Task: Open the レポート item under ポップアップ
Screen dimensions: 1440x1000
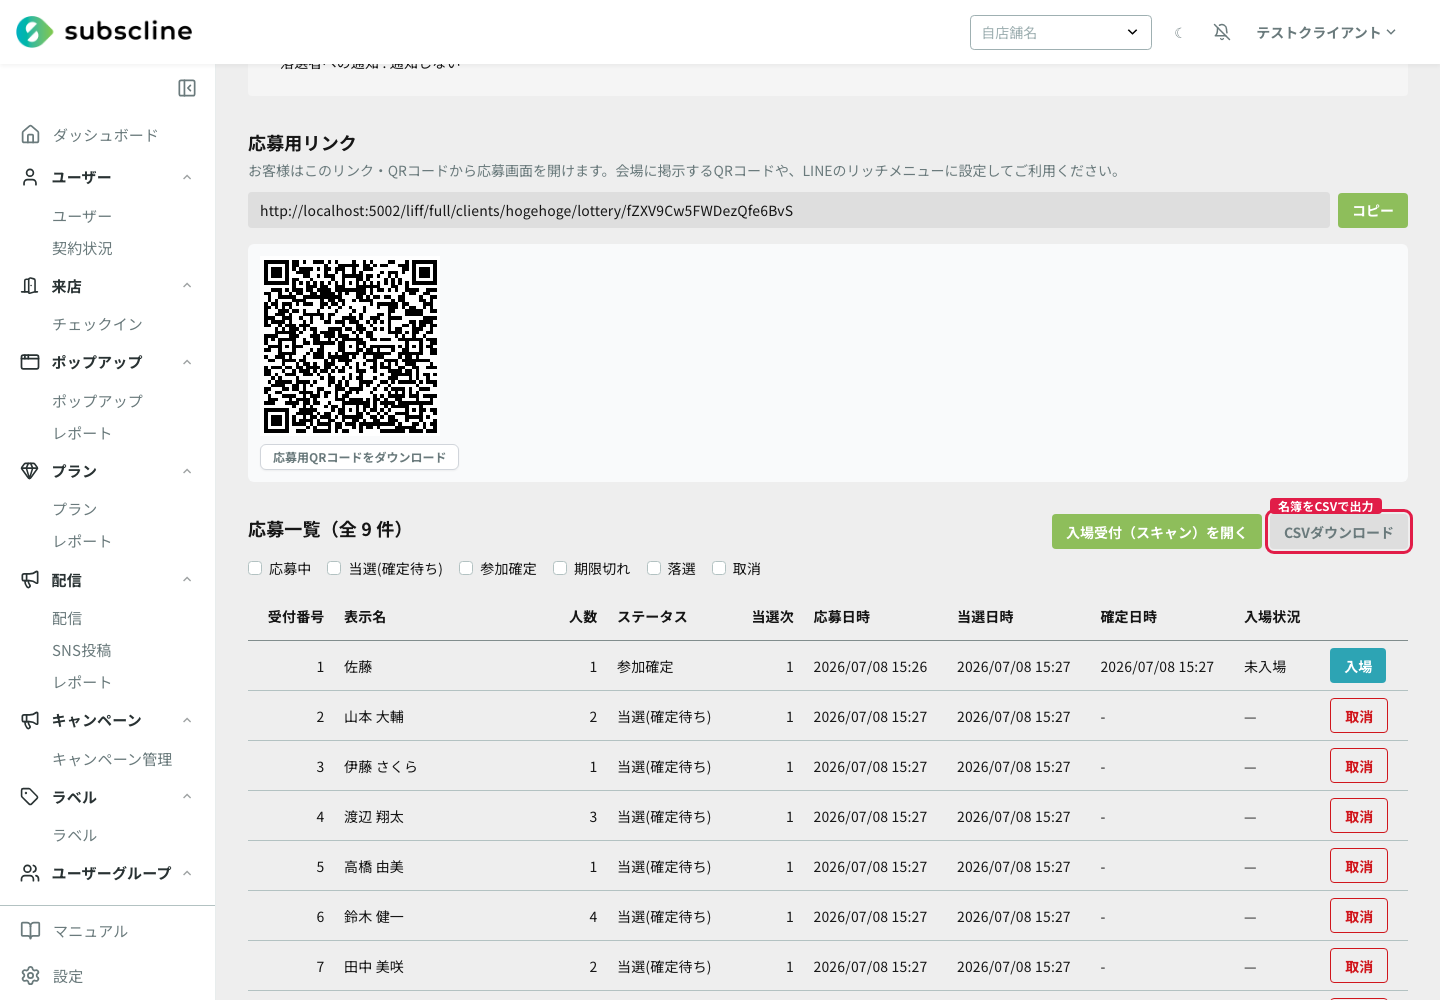Action: (82, 433)
